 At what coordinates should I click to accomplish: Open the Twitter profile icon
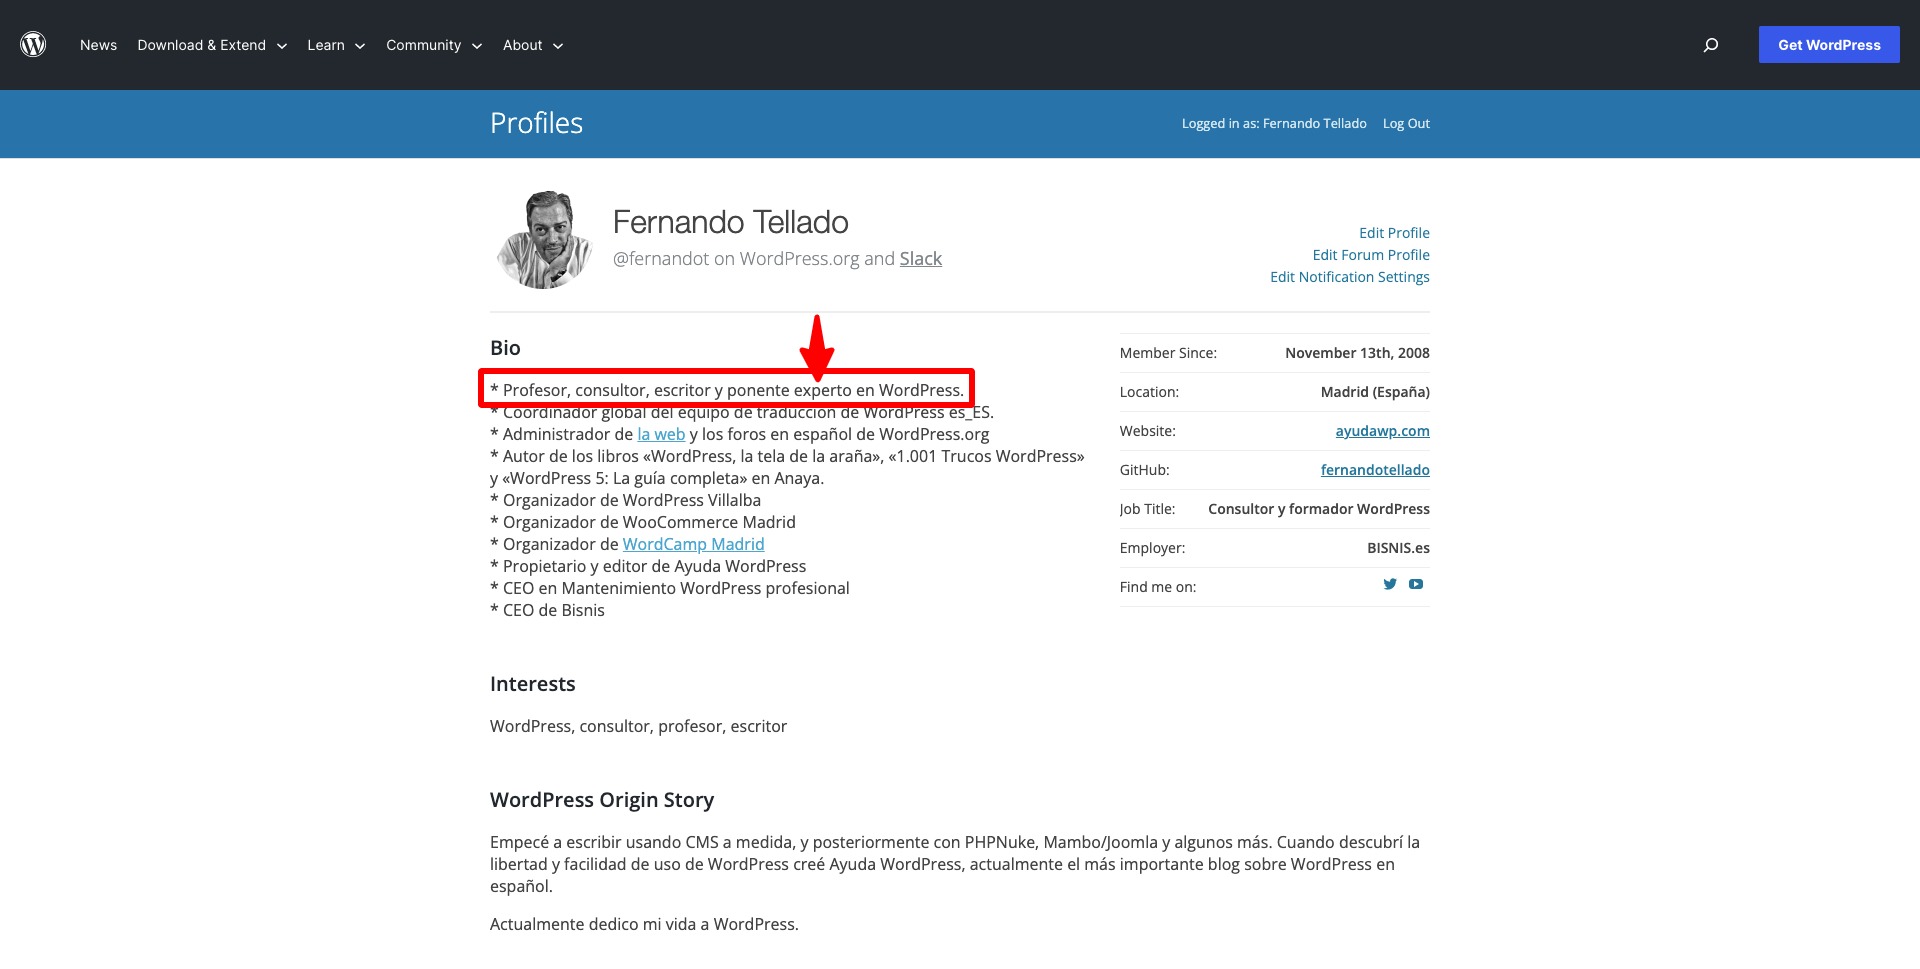tap(1389, 585)
